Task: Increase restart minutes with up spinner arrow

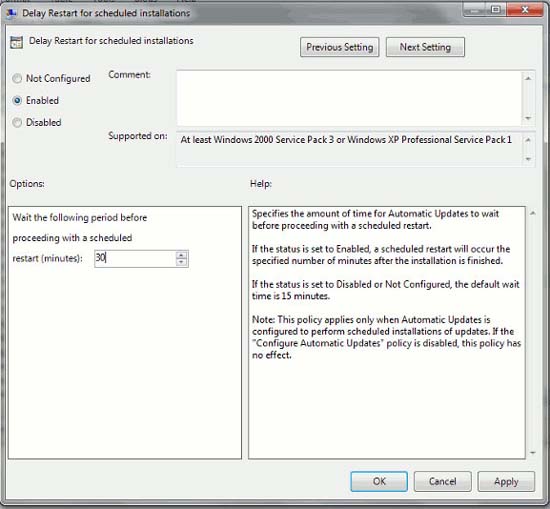Action: (181, 255)
